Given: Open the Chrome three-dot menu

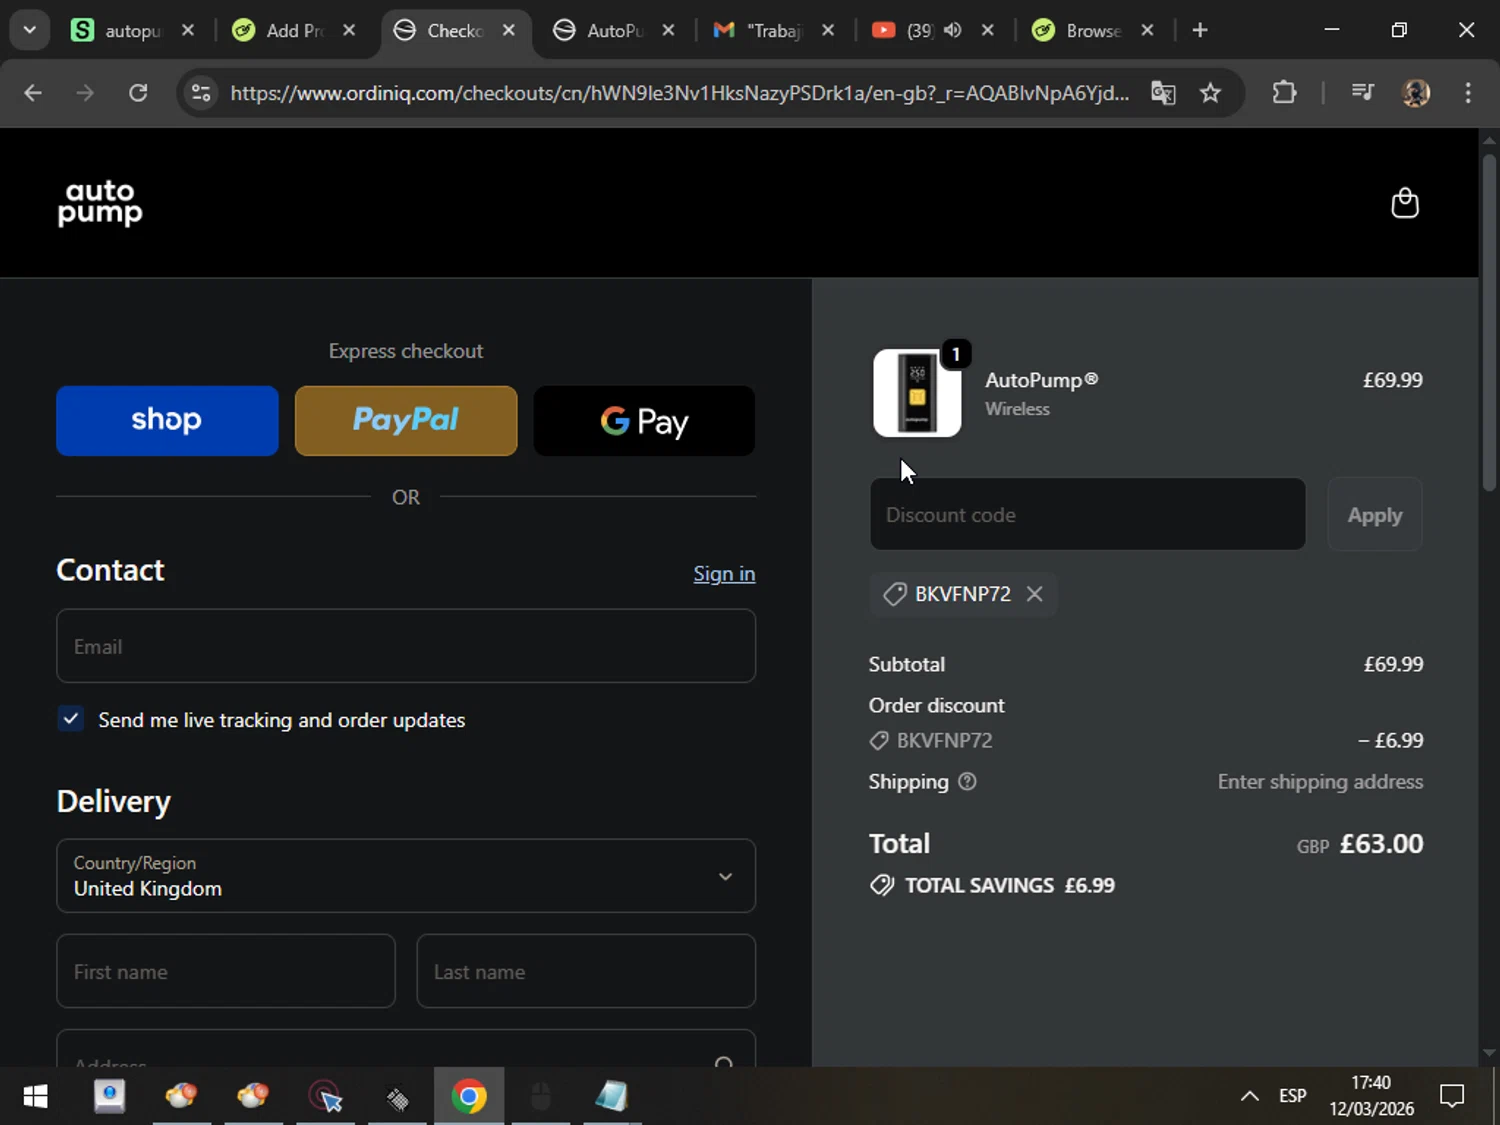Looking at the screenshot, I should click(1468, 93).
